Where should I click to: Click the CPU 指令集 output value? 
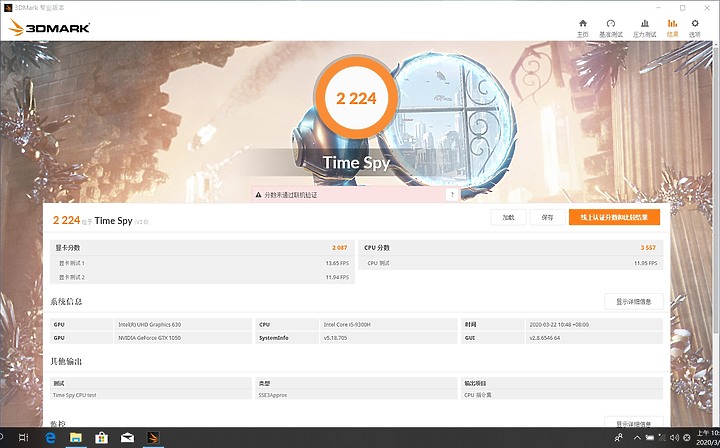pyautogui.click(x=478, y=395)
